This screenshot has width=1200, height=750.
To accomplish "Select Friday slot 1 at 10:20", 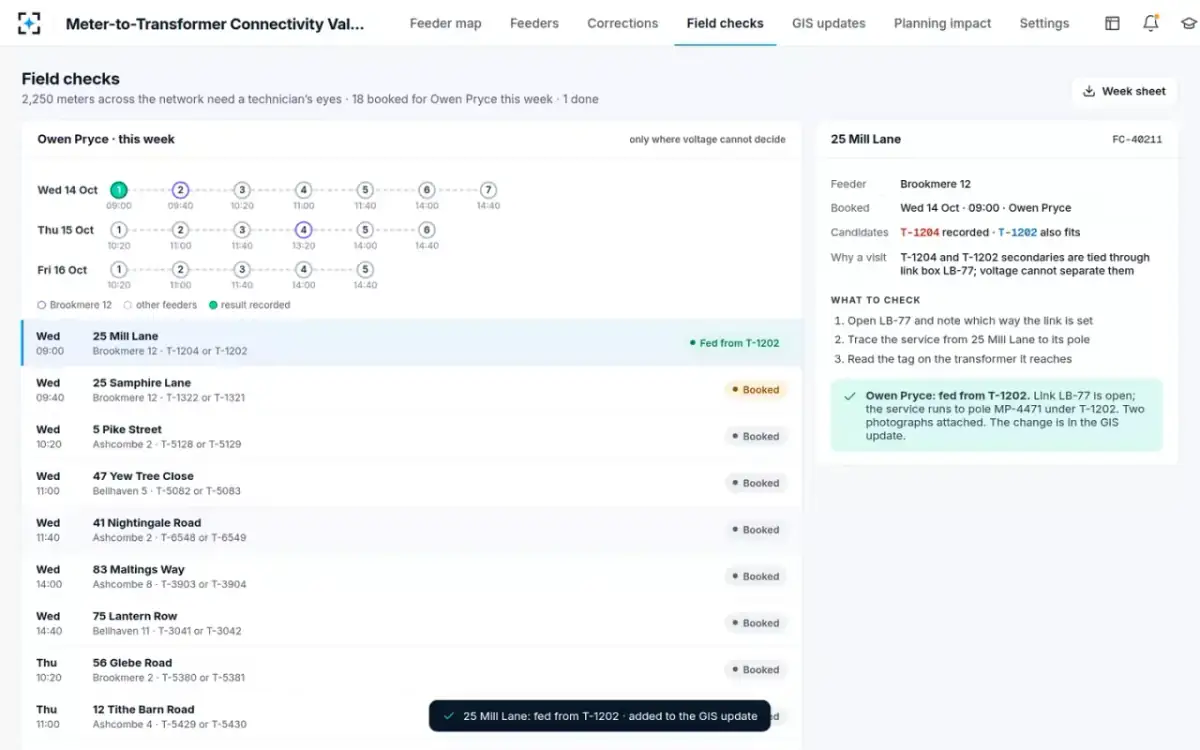I will coord(118,270).
